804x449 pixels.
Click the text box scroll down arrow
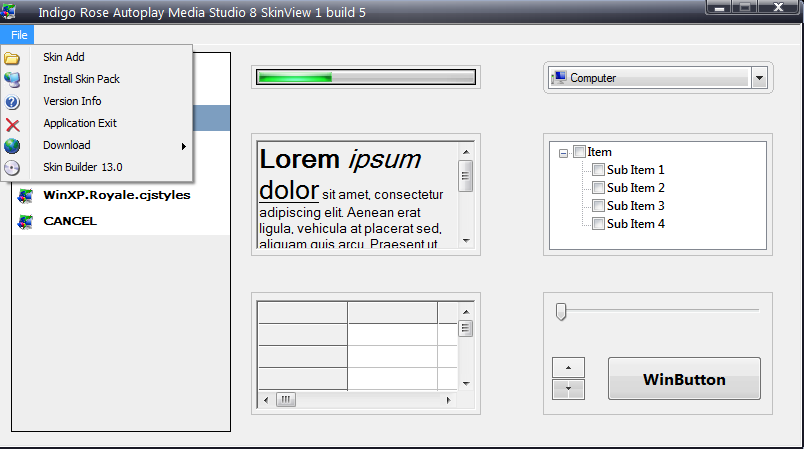[466, 241]
